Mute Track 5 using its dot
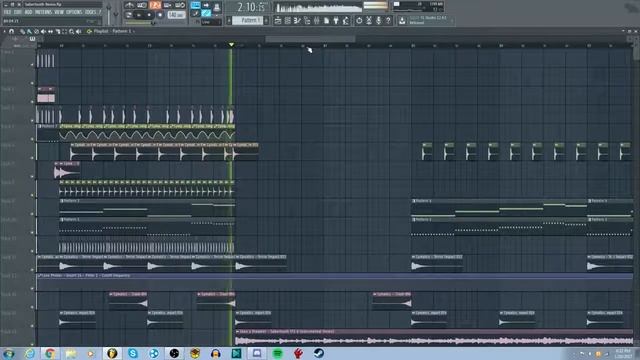640x360 pixels. [x=32, y=139]
